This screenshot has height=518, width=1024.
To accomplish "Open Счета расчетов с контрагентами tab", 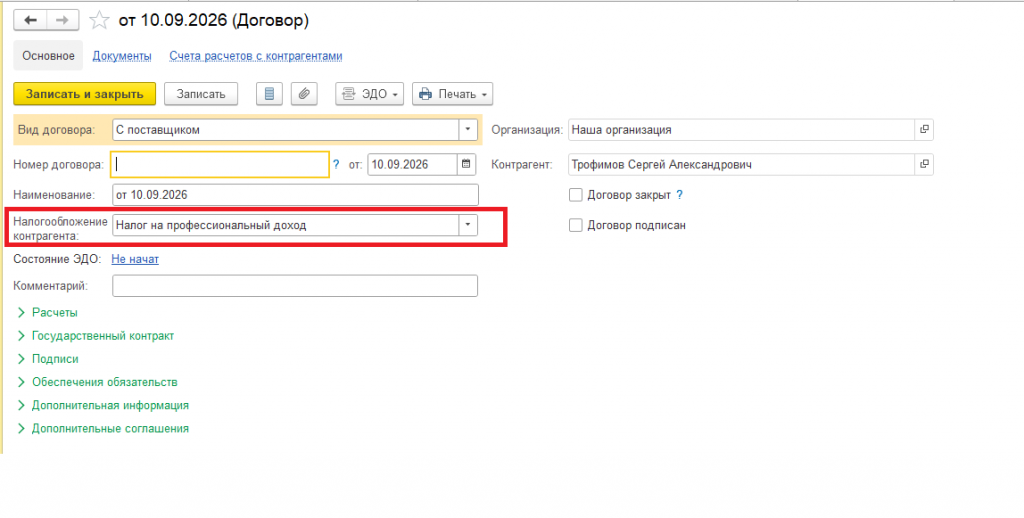I will [256, 56].
